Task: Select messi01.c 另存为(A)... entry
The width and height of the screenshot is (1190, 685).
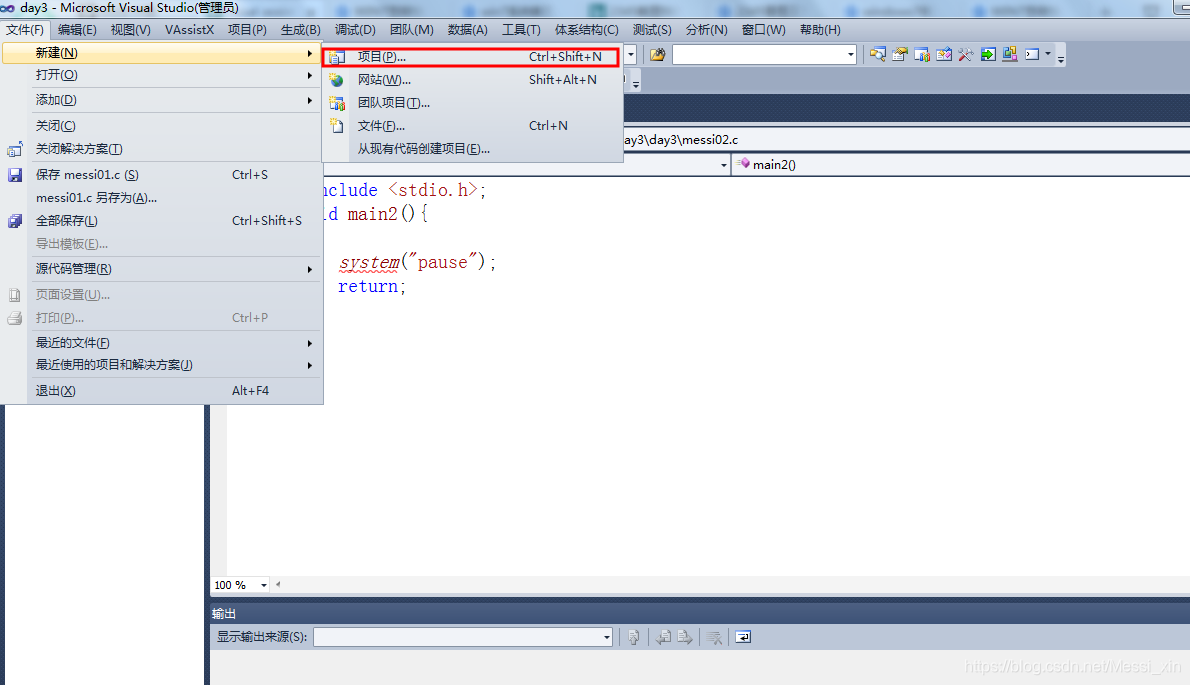Action: (x=162, y=198)
